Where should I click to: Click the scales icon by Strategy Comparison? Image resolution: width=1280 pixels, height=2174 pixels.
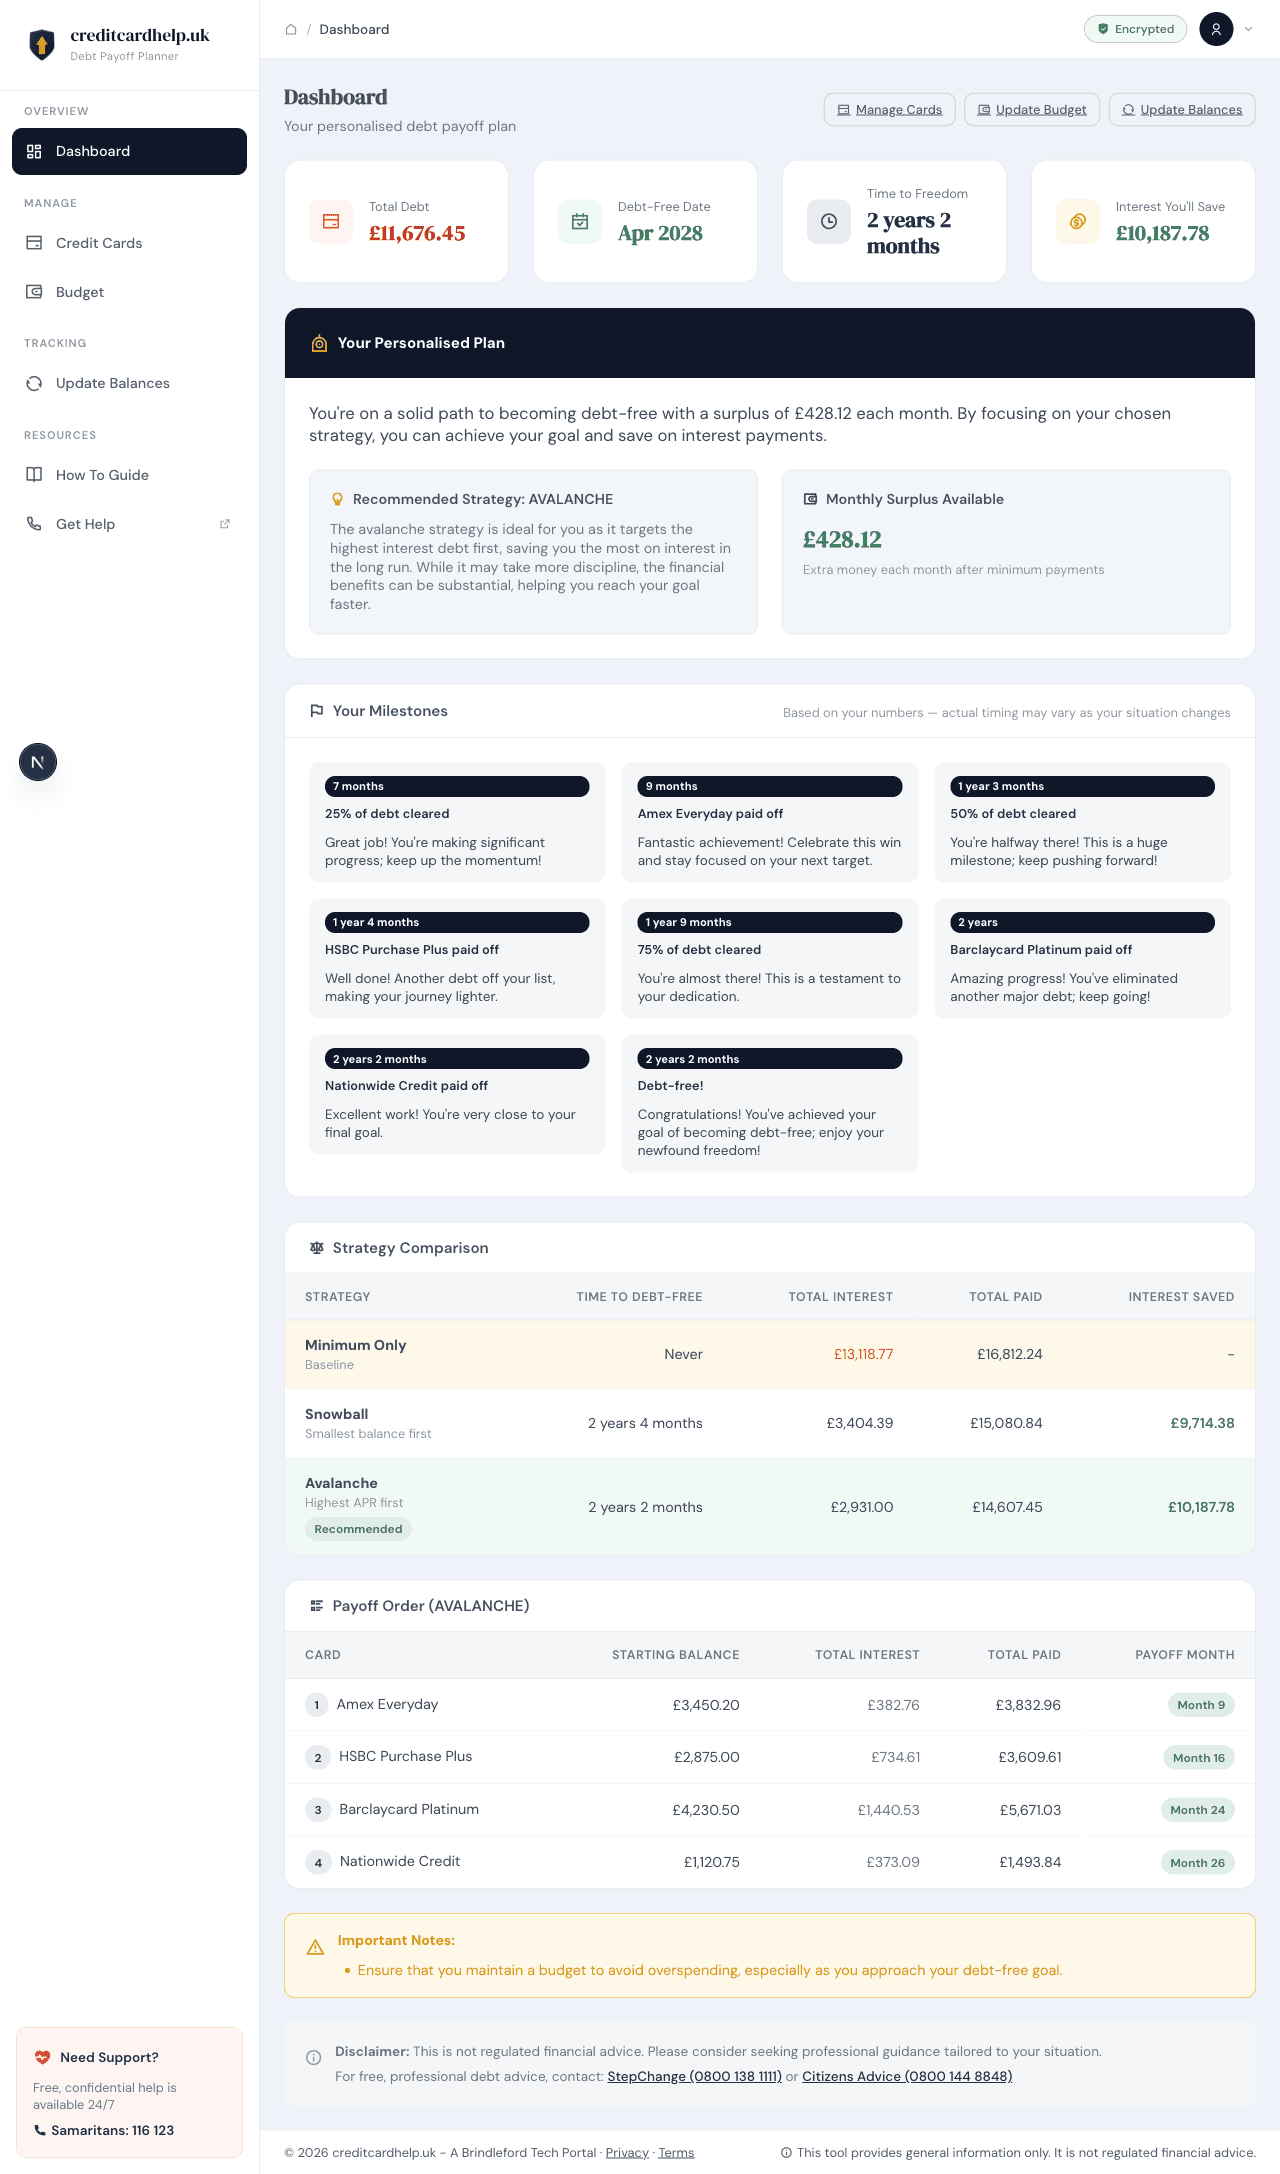316,1248
